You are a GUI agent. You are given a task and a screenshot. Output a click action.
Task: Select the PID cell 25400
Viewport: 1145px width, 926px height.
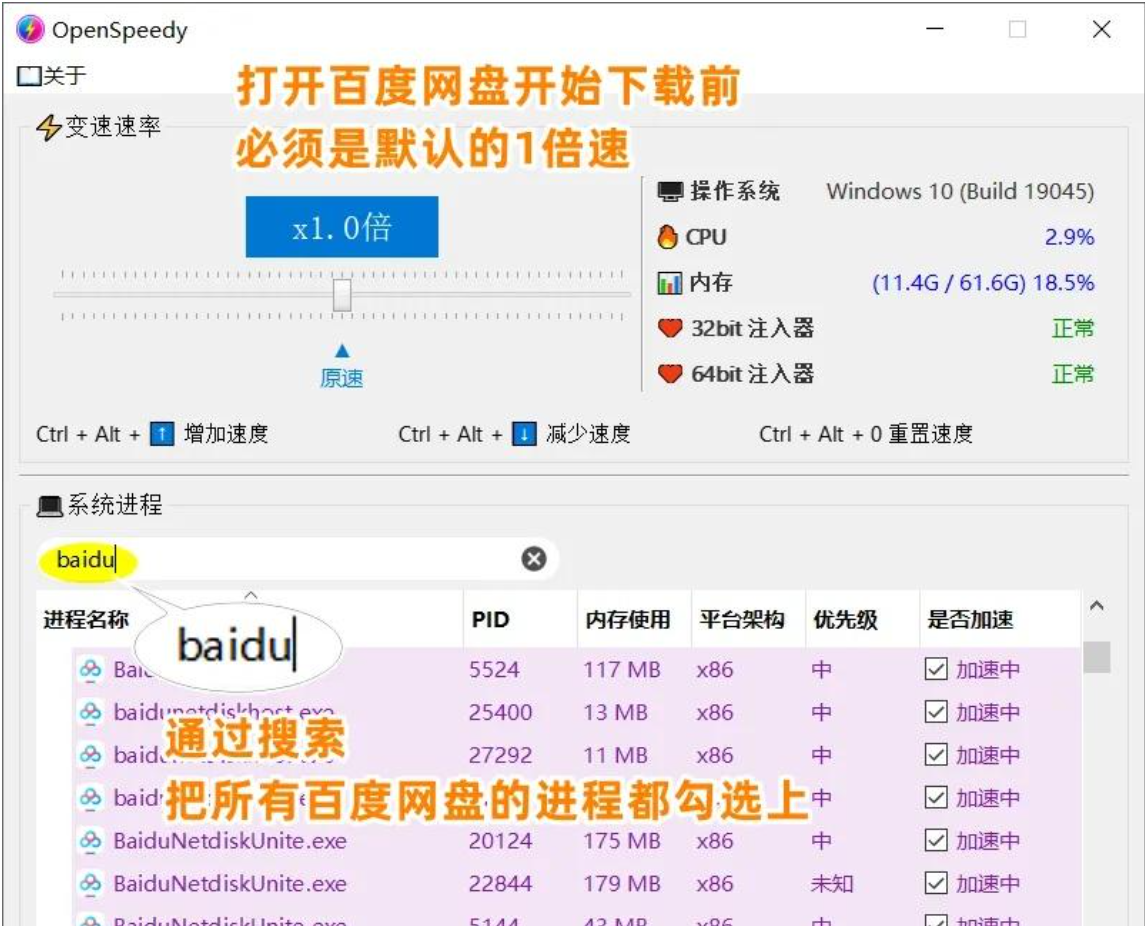[x=500, y=712]
